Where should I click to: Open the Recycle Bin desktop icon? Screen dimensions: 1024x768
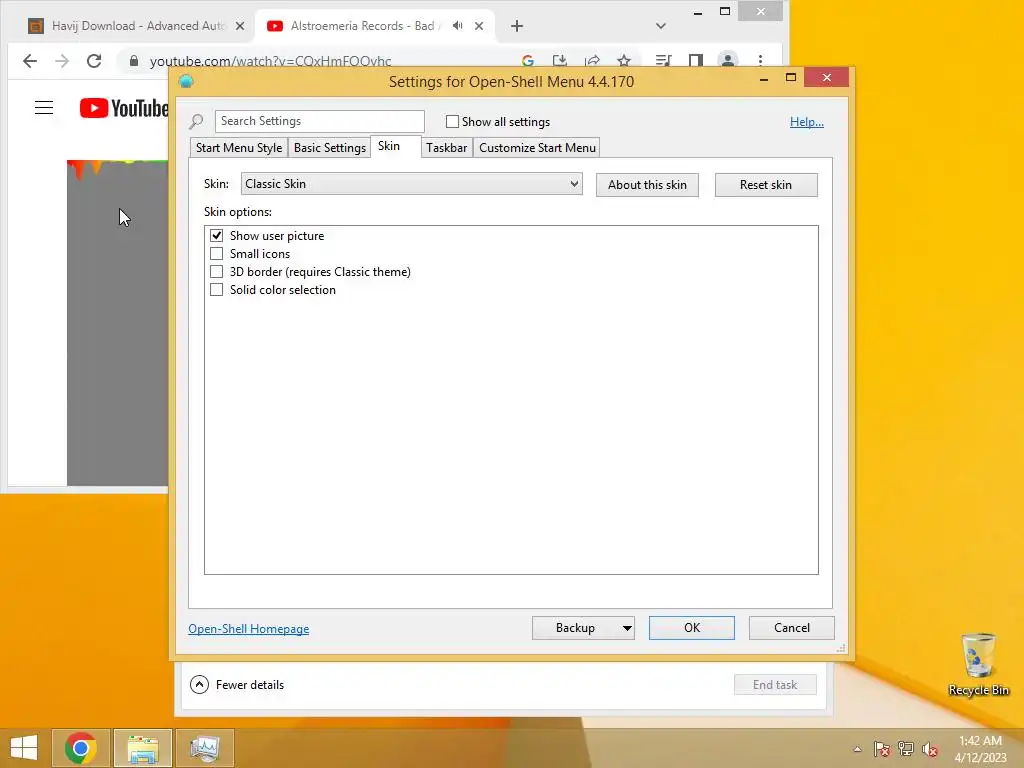coord(978,665)
